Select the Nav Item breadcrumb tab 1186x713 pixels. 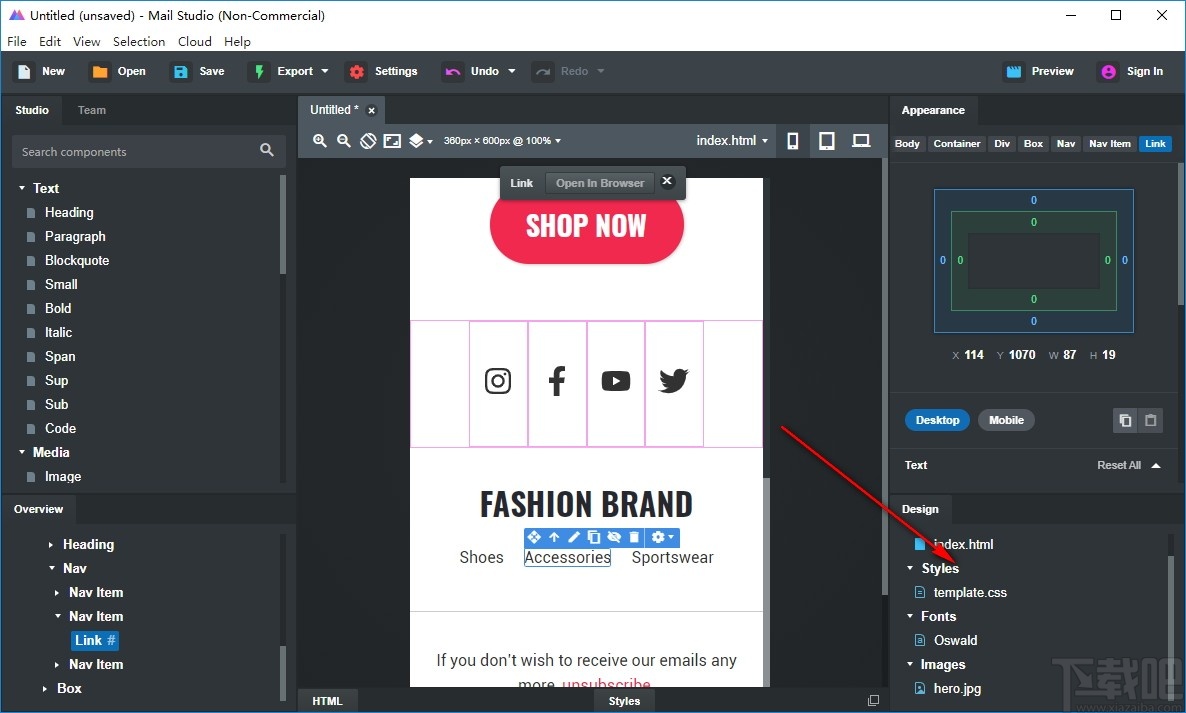(x=1110, y=144)
